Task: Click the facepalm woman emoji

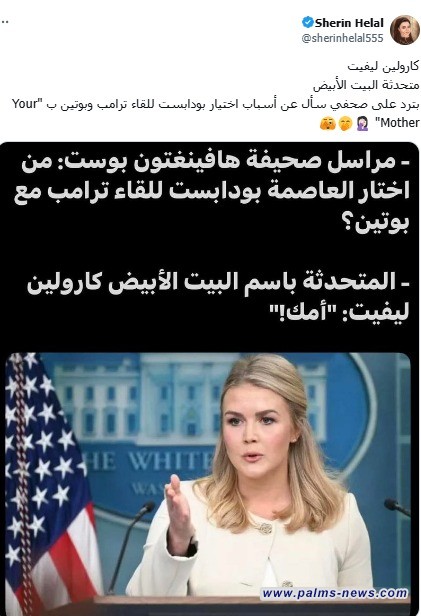Action: click(x=362, y=124)
